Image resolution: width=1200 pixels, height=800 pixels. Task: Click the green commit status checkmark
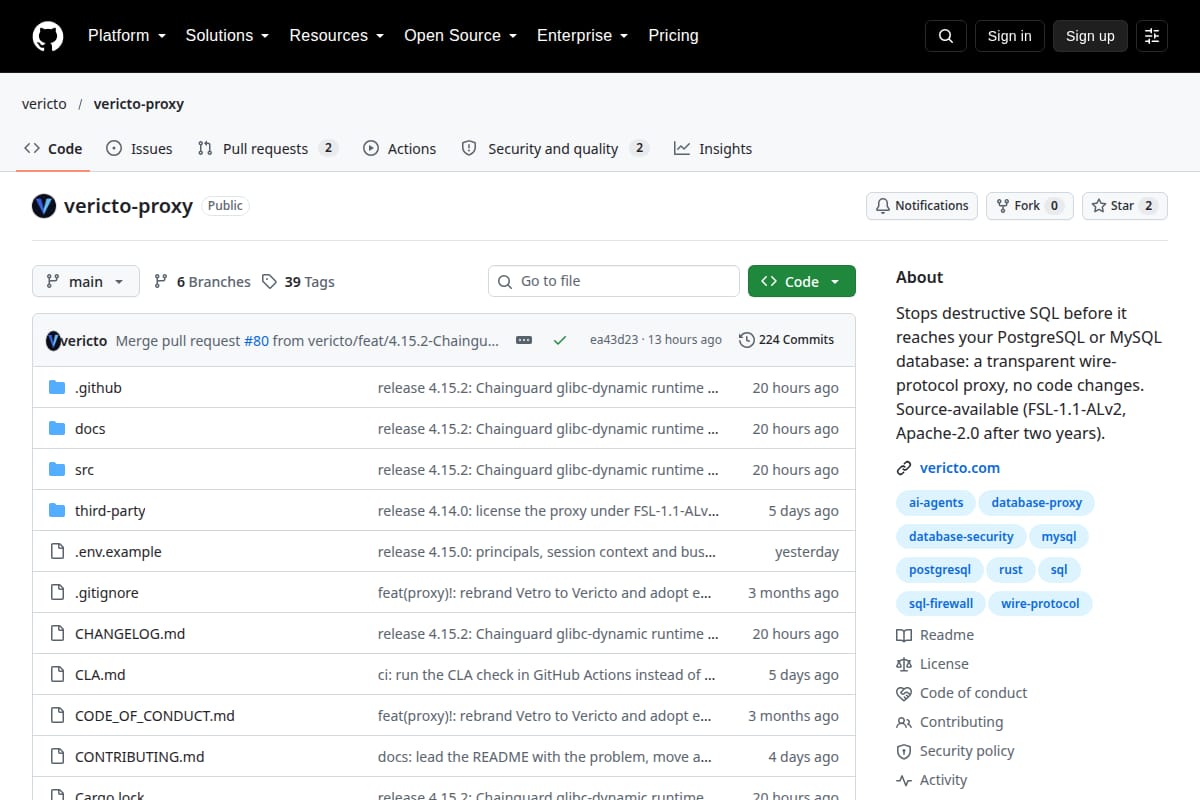coord(560,340)
